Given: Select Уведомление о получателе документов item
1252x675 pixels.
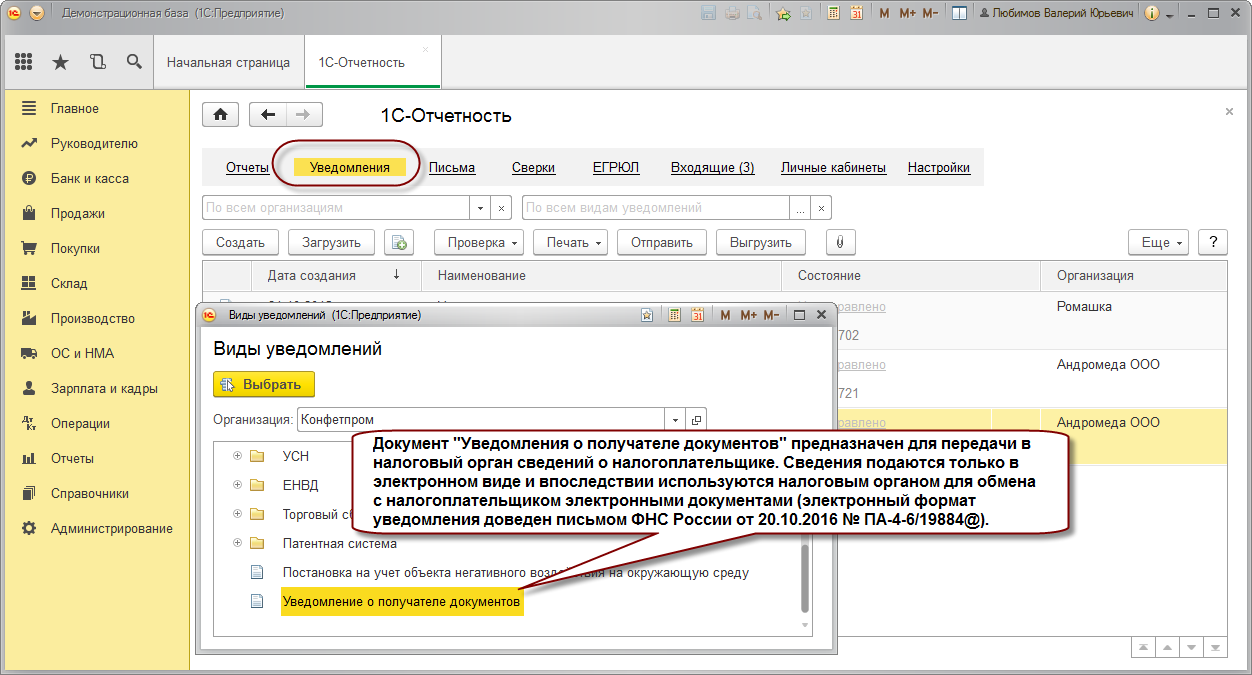Looking at the screenshot, I should point(401,601).
